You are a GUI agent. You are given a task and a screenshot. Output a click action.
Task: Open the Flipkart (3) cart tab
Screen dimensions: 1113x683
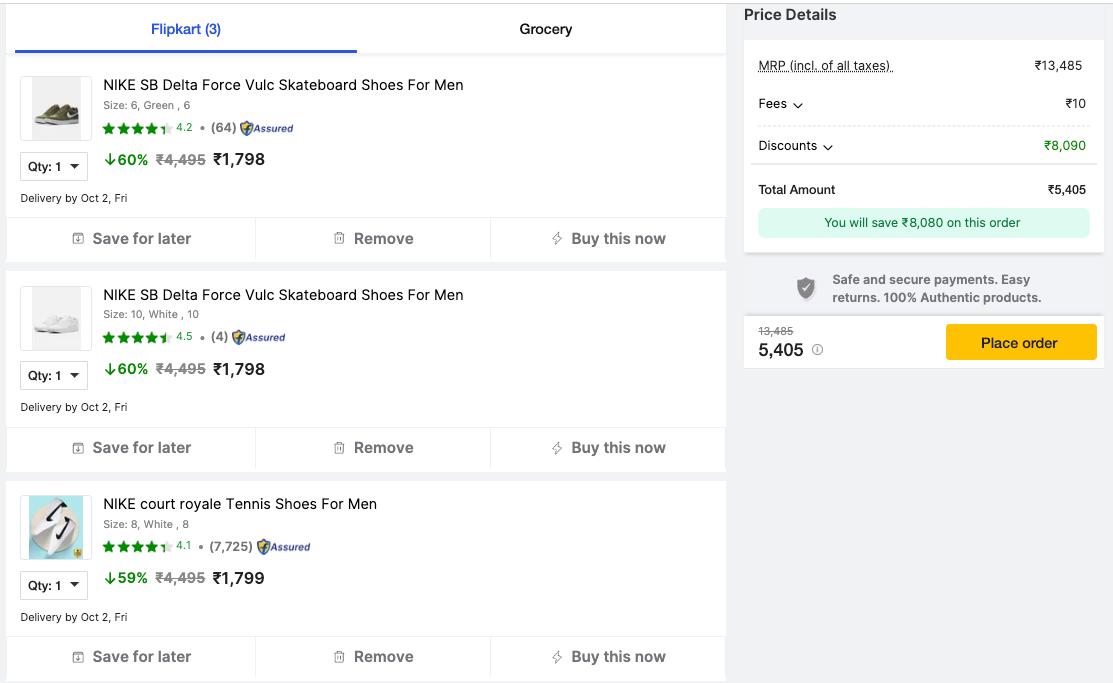(185, 29)
